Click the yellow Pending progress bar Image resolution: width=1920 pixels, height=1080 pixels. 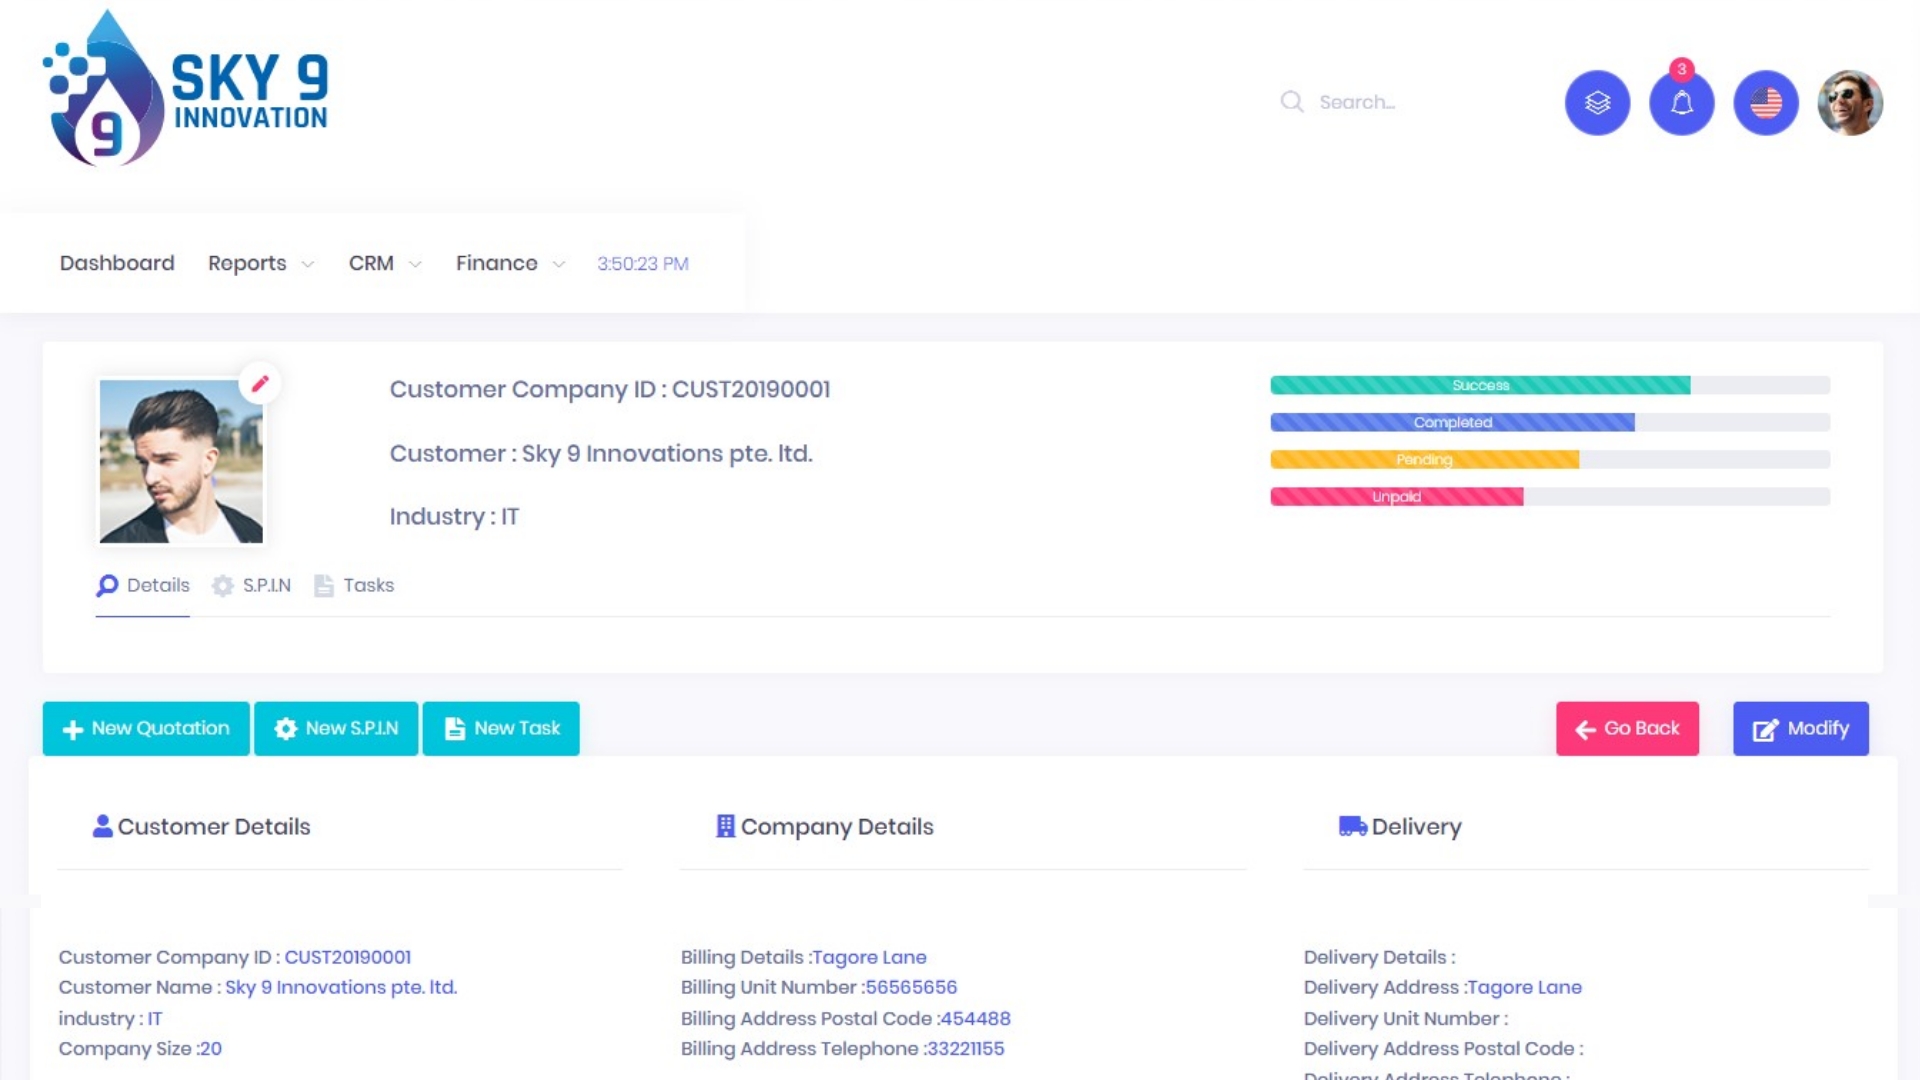click(1424, 460)
